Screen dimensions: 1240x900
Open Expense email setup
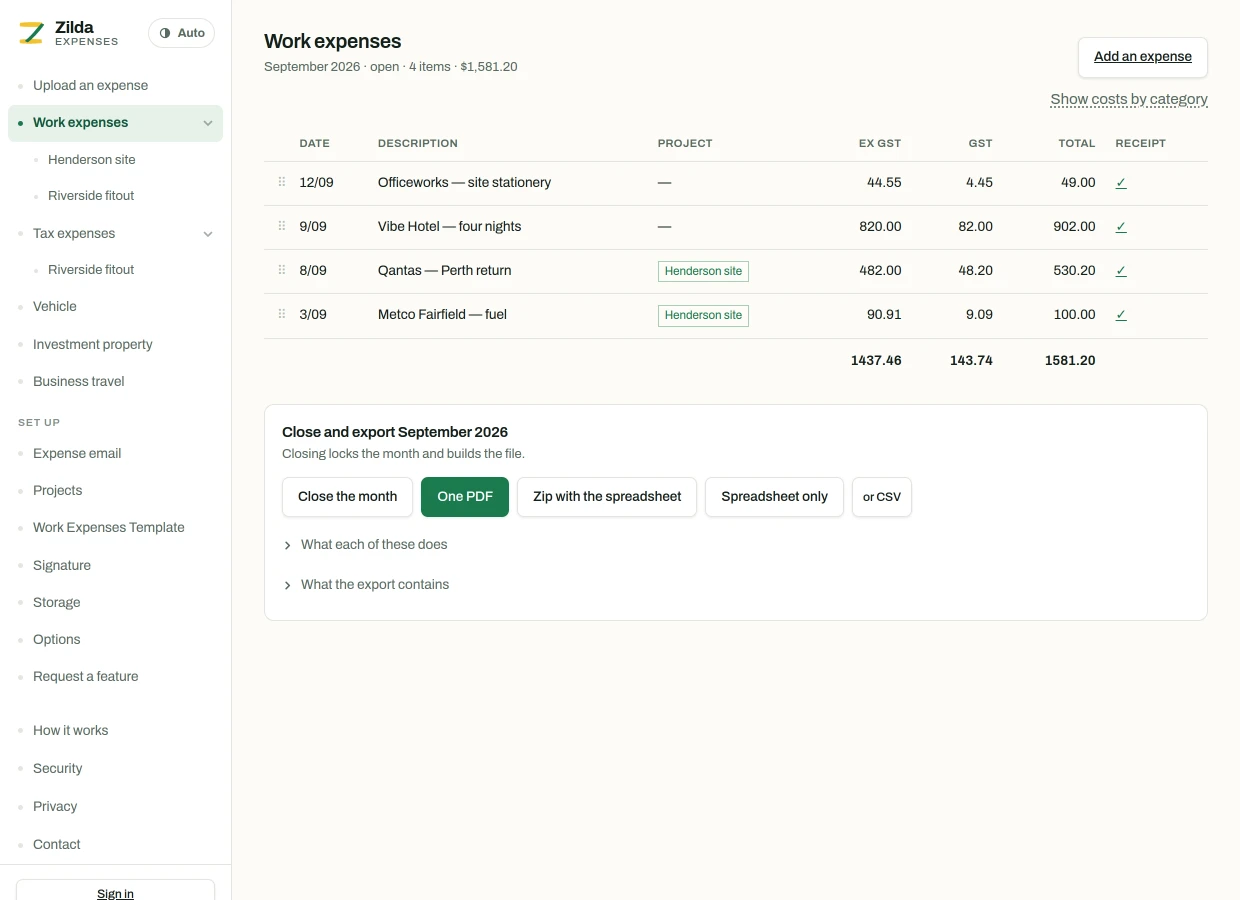77,453
